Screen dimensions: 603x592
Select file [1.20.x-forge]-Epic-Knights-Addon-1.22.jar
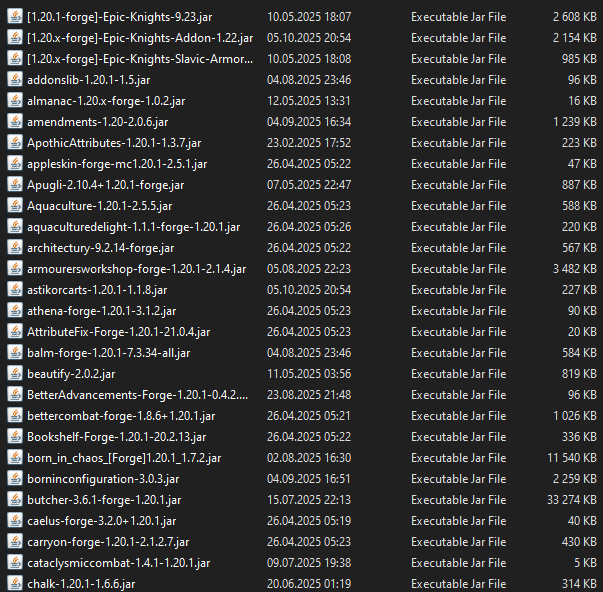coord(140,38)
